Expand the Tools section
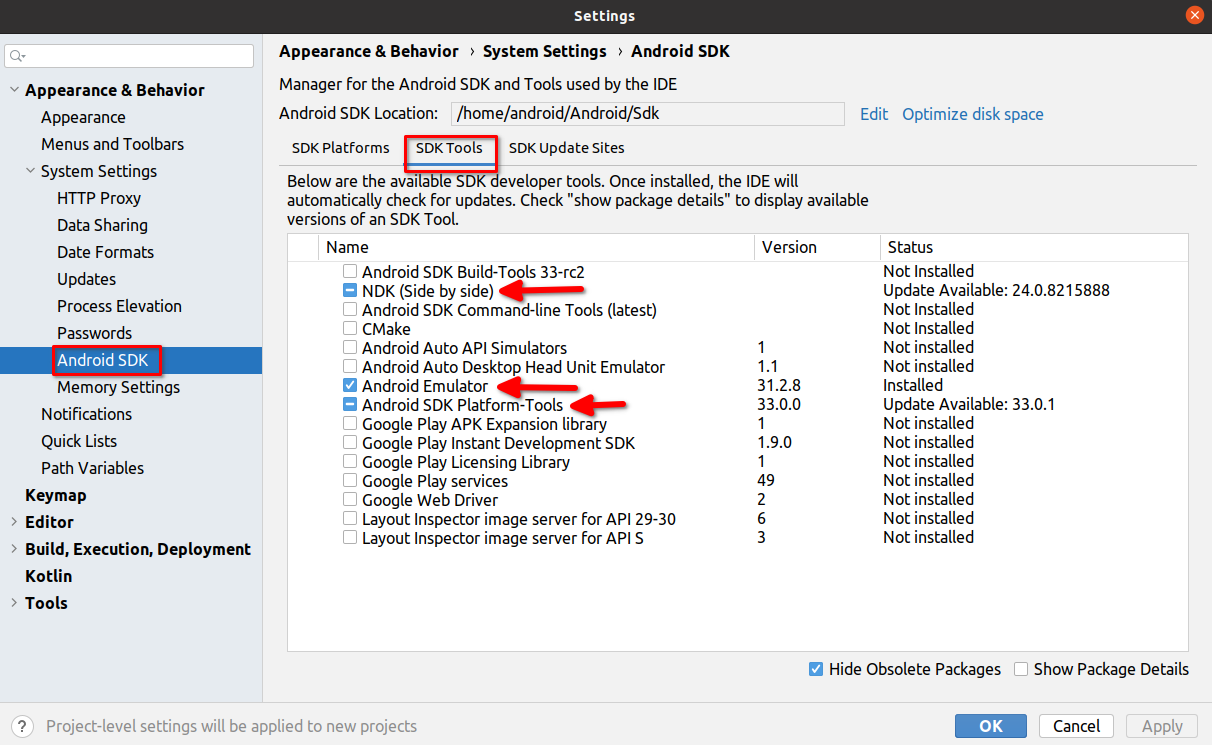The width and height of the screenshot is (1212, 745). pos(14,603)
